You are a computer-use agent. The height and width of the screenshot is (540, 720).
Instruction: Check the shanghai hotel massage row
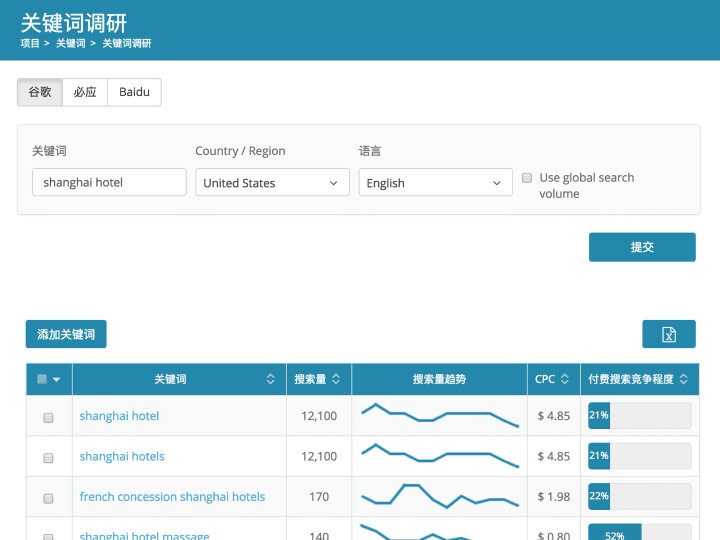tap(48, 536)
